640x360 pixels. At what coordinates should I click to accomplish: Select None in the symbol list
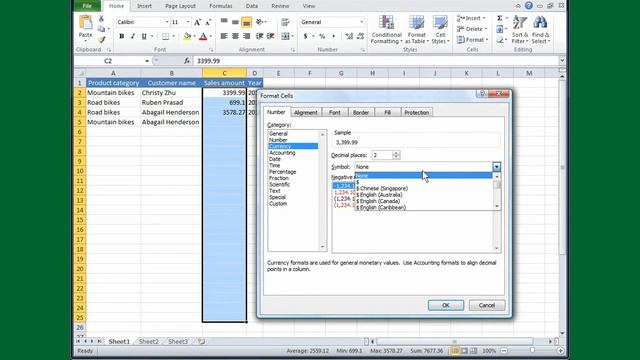(424, 176)
